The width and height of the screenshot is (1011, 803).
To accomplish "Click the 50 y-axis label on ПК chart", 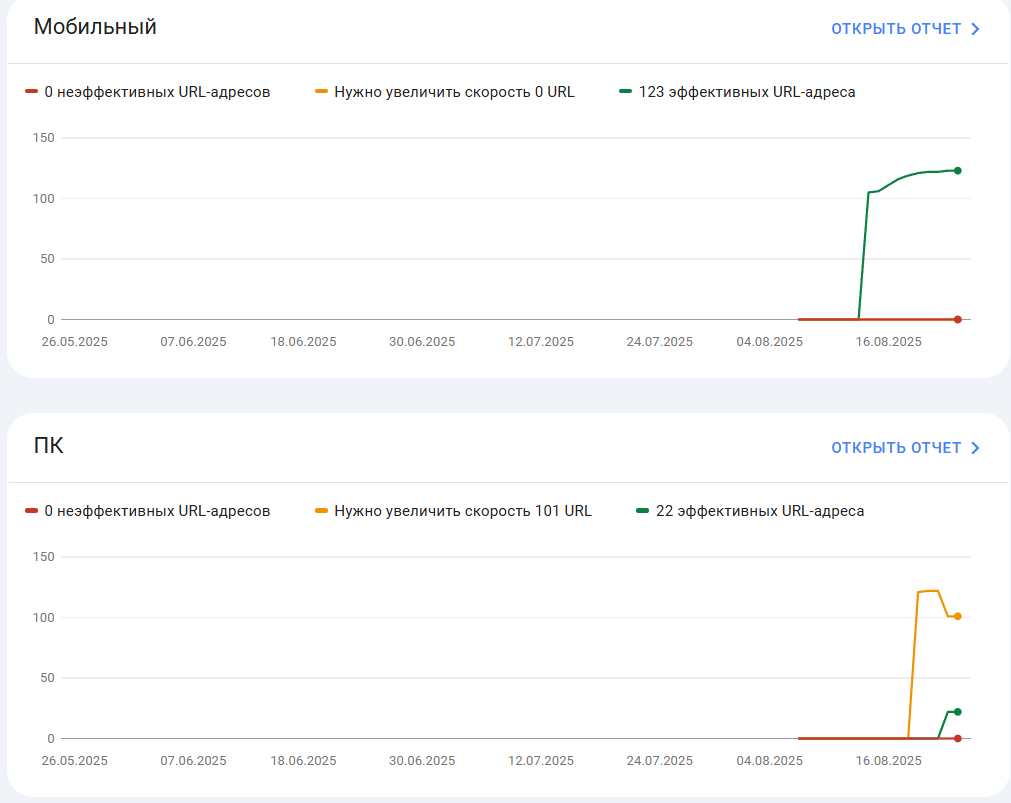I will [x=47, y=678].
